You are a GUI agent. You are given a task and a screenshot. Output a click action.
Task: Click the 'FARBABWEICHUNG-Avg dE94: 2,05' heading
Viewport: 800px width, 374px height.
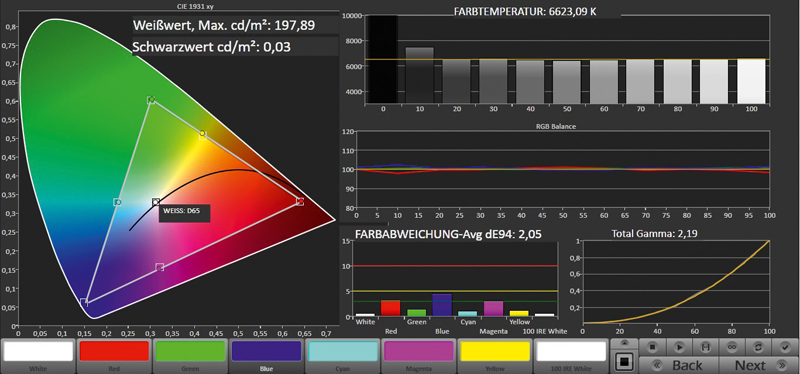click(x=448, y=234)
